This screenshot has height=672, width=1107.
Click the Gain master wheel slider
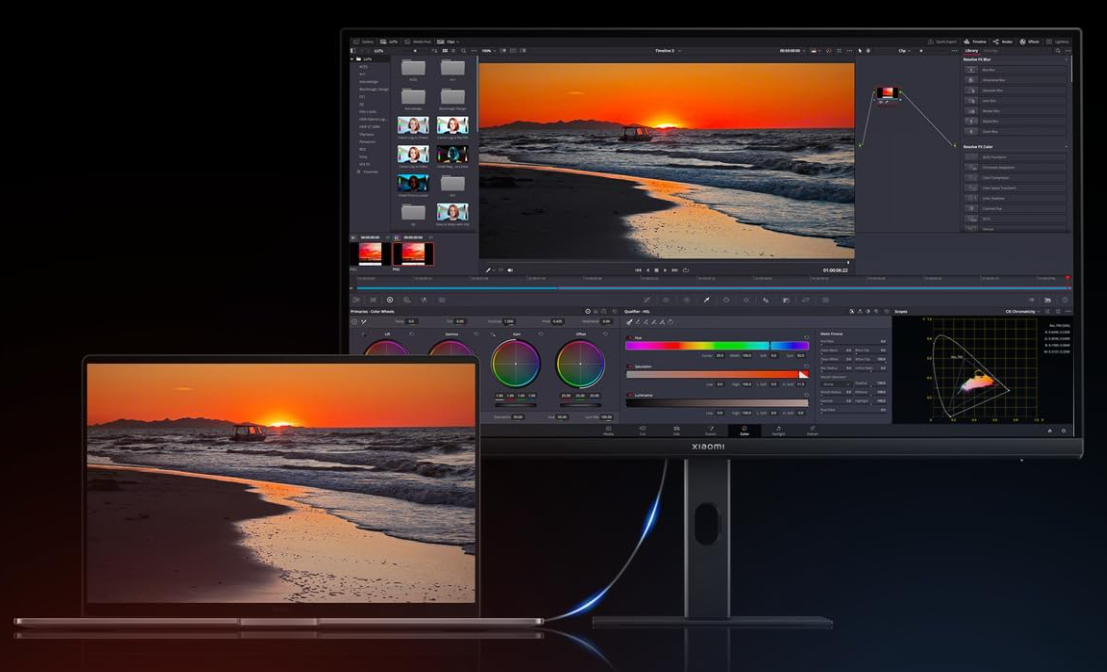tap(515, 405)
